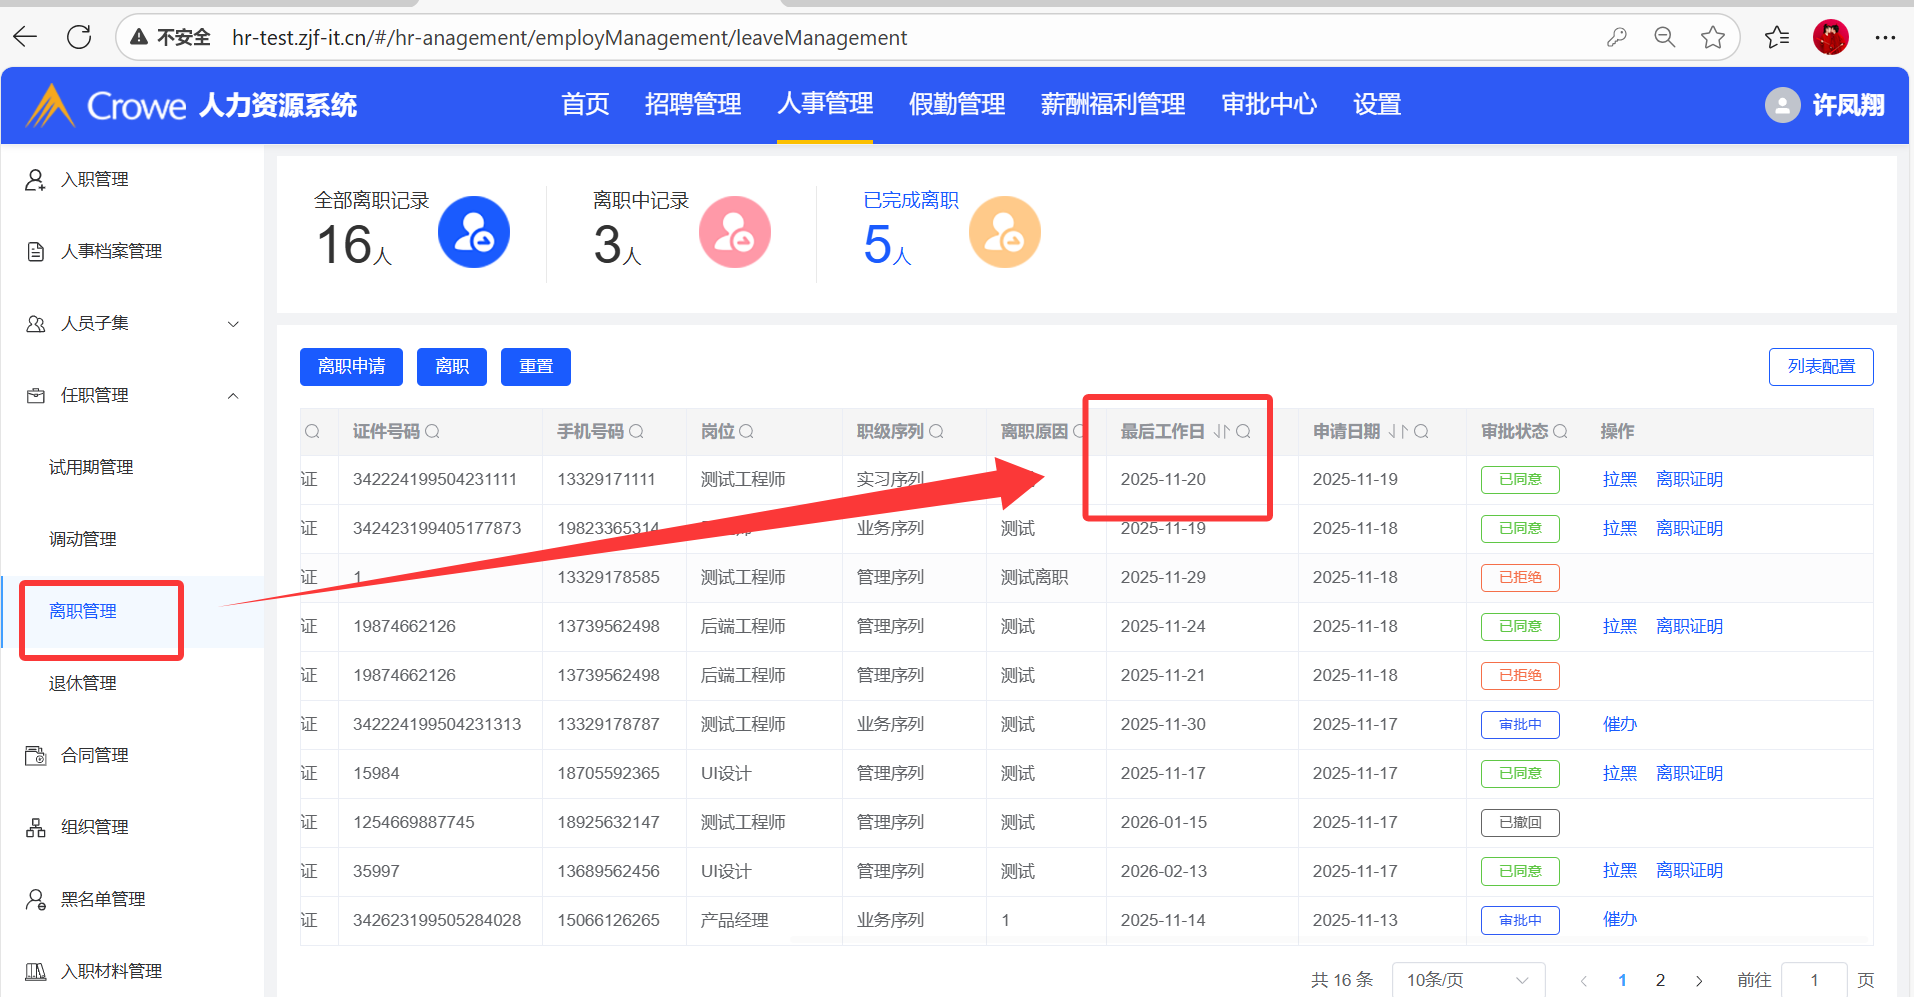Viewport: 1914px width, 997px height.
Task: Click the 列表配置 button
Action: tap(1820, 367)
